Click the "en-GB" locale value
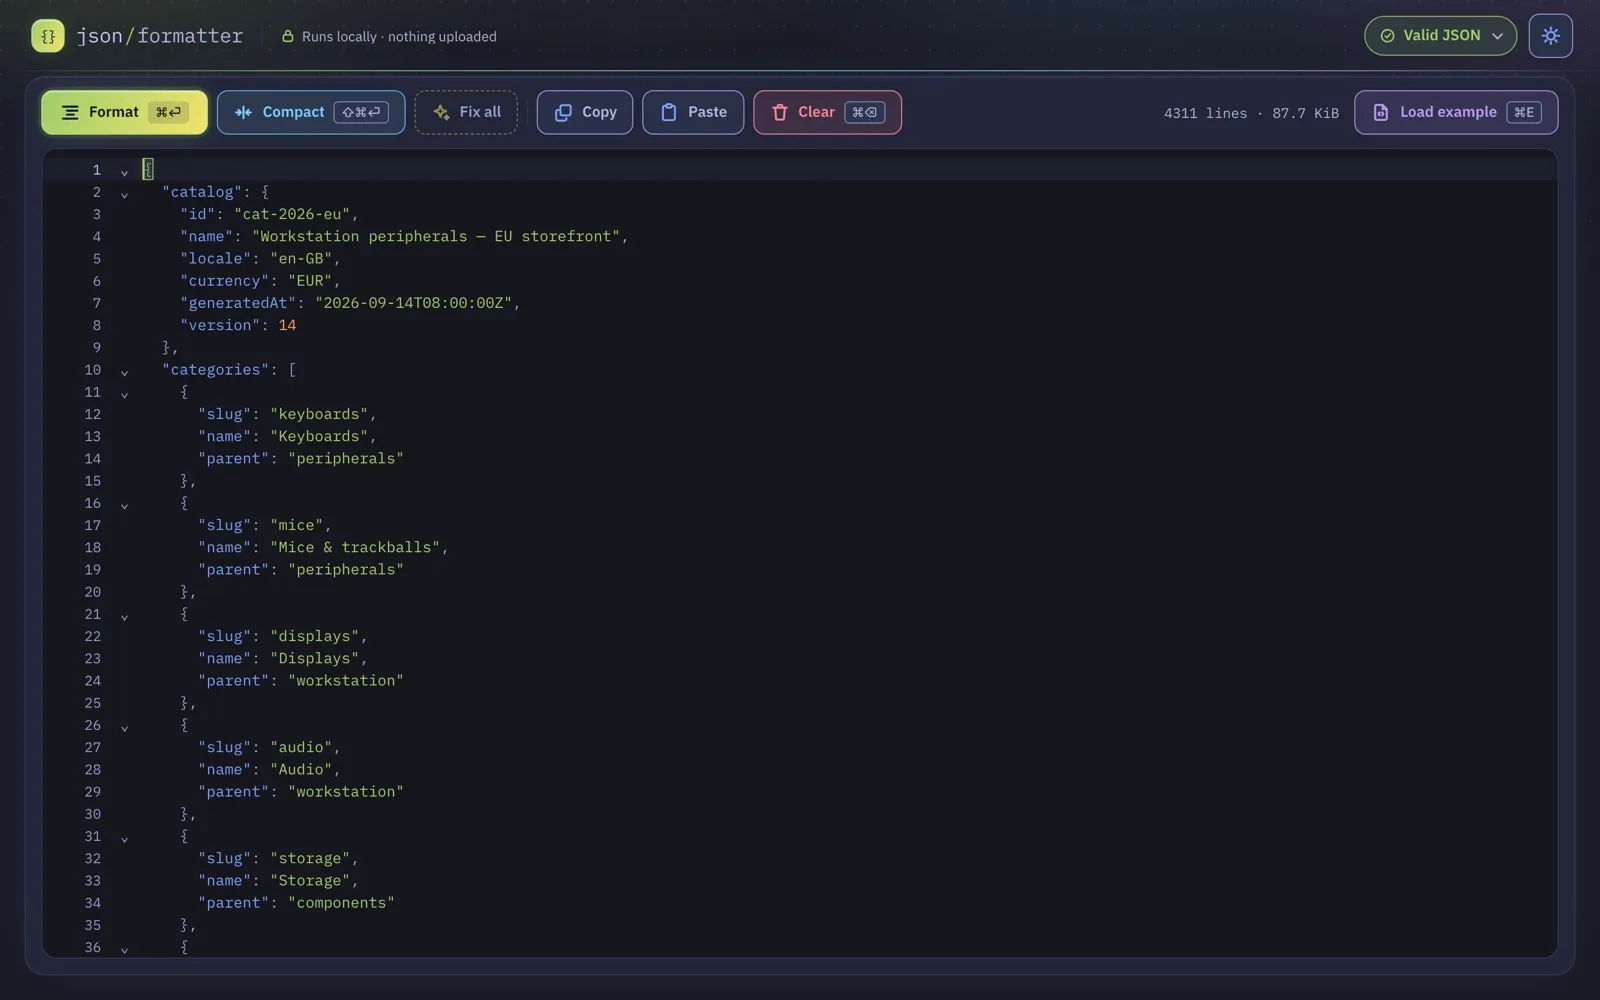 click(x=301, y=258)
